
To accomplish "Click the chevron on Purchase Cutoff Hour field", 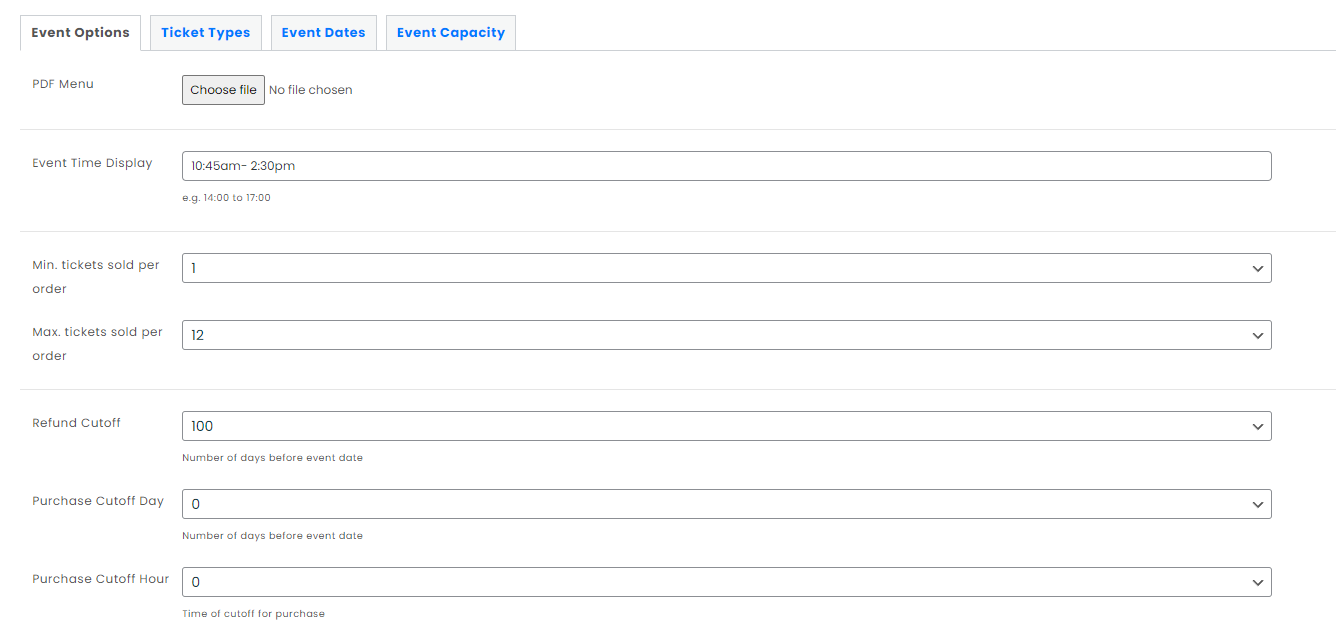I will click(1257, 582).
